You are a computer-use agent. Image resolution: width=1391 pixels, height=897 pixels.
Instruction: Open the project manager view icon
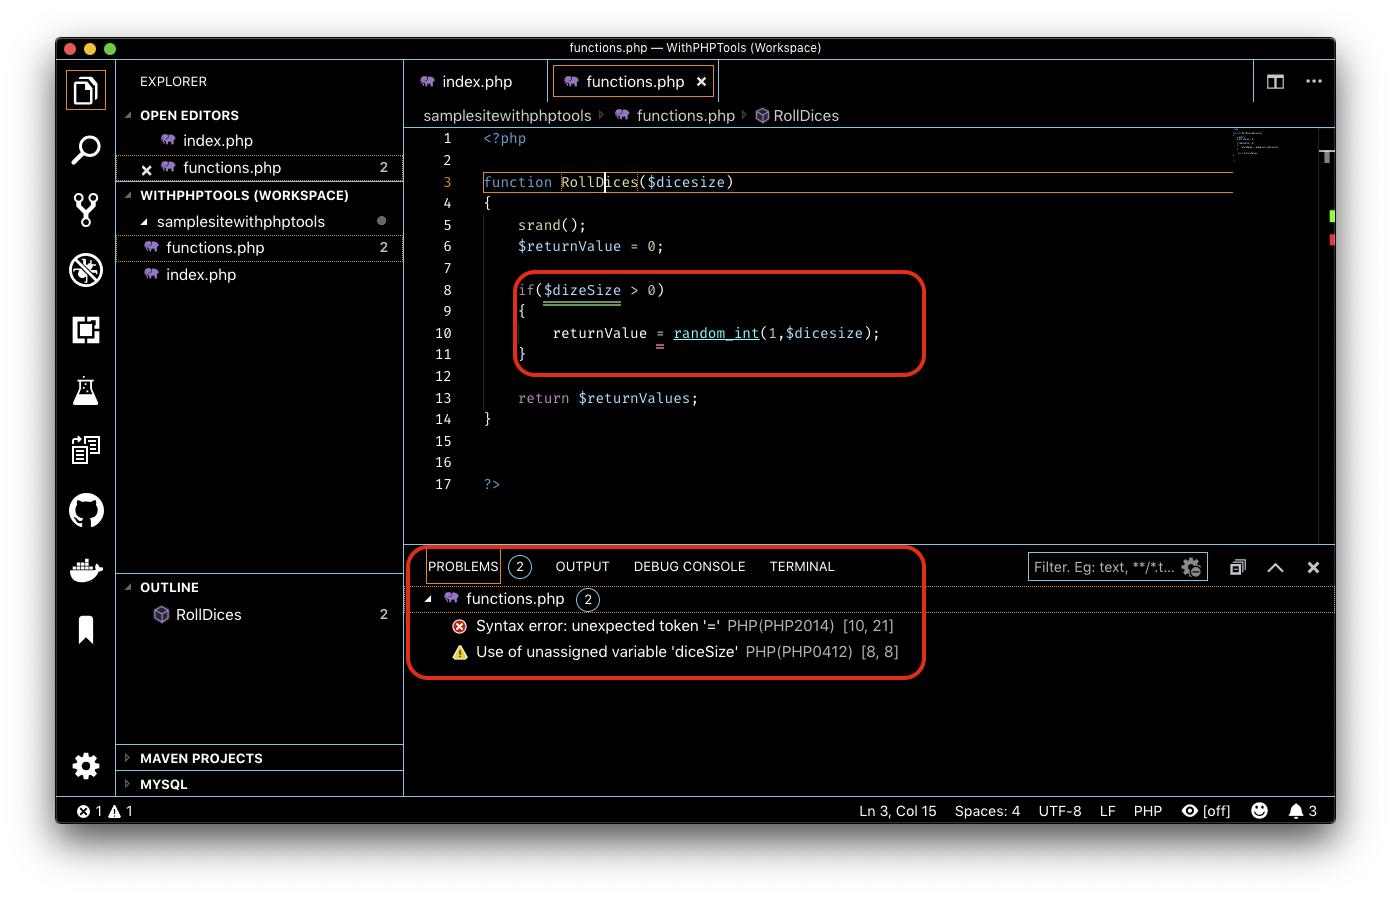(x=86, y=450)
